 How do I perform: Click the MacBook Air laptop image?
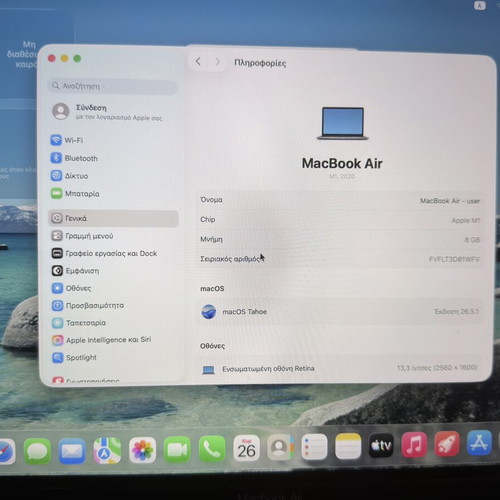click(342, 123)
